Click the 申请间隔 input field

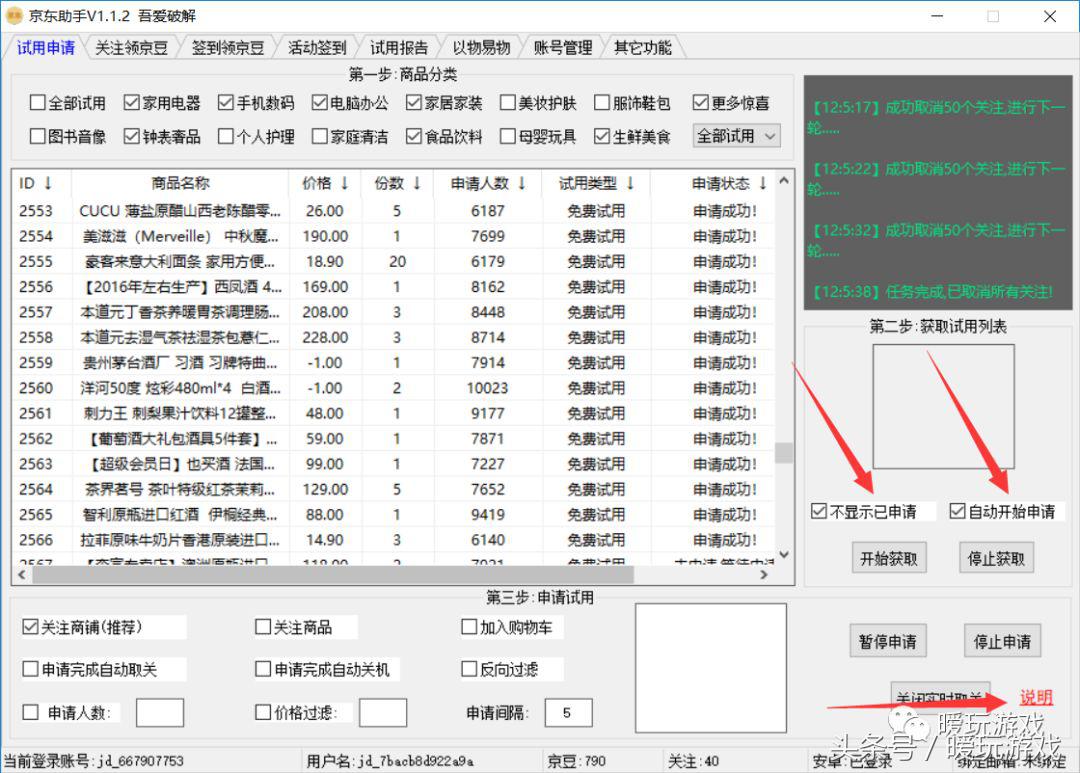coord(567,712)
